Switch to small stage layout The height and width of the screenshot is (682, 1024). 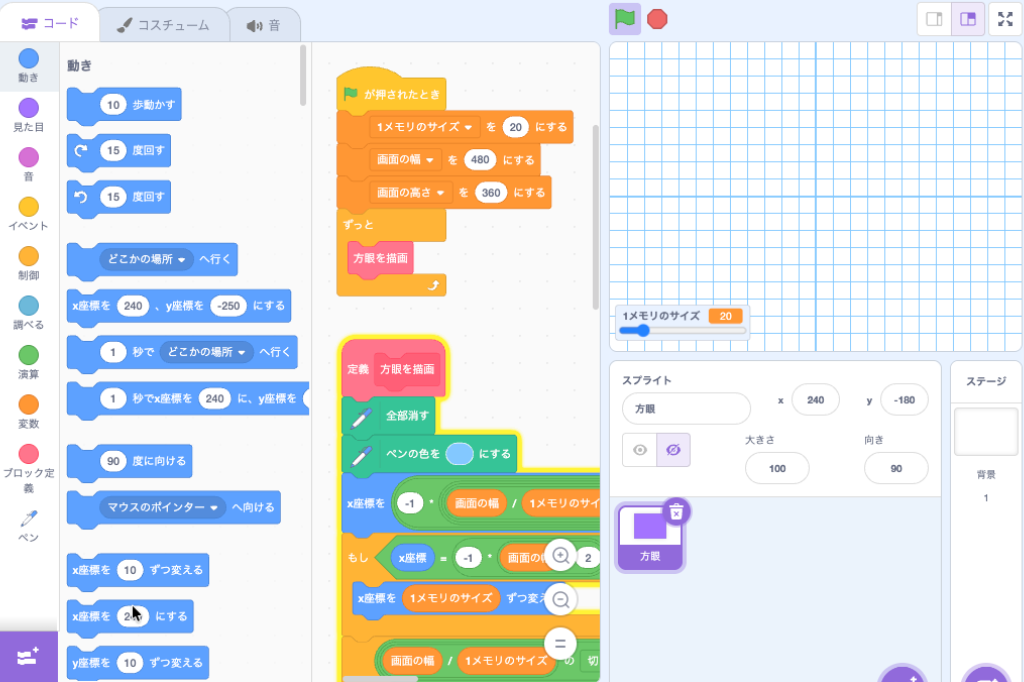point(934,19)
